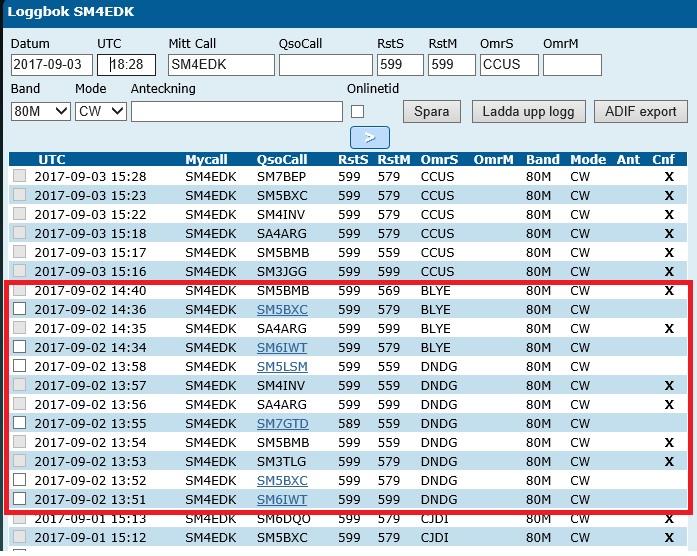
Task: Expand the Mode dropdown showing CW
Action: 100,111
